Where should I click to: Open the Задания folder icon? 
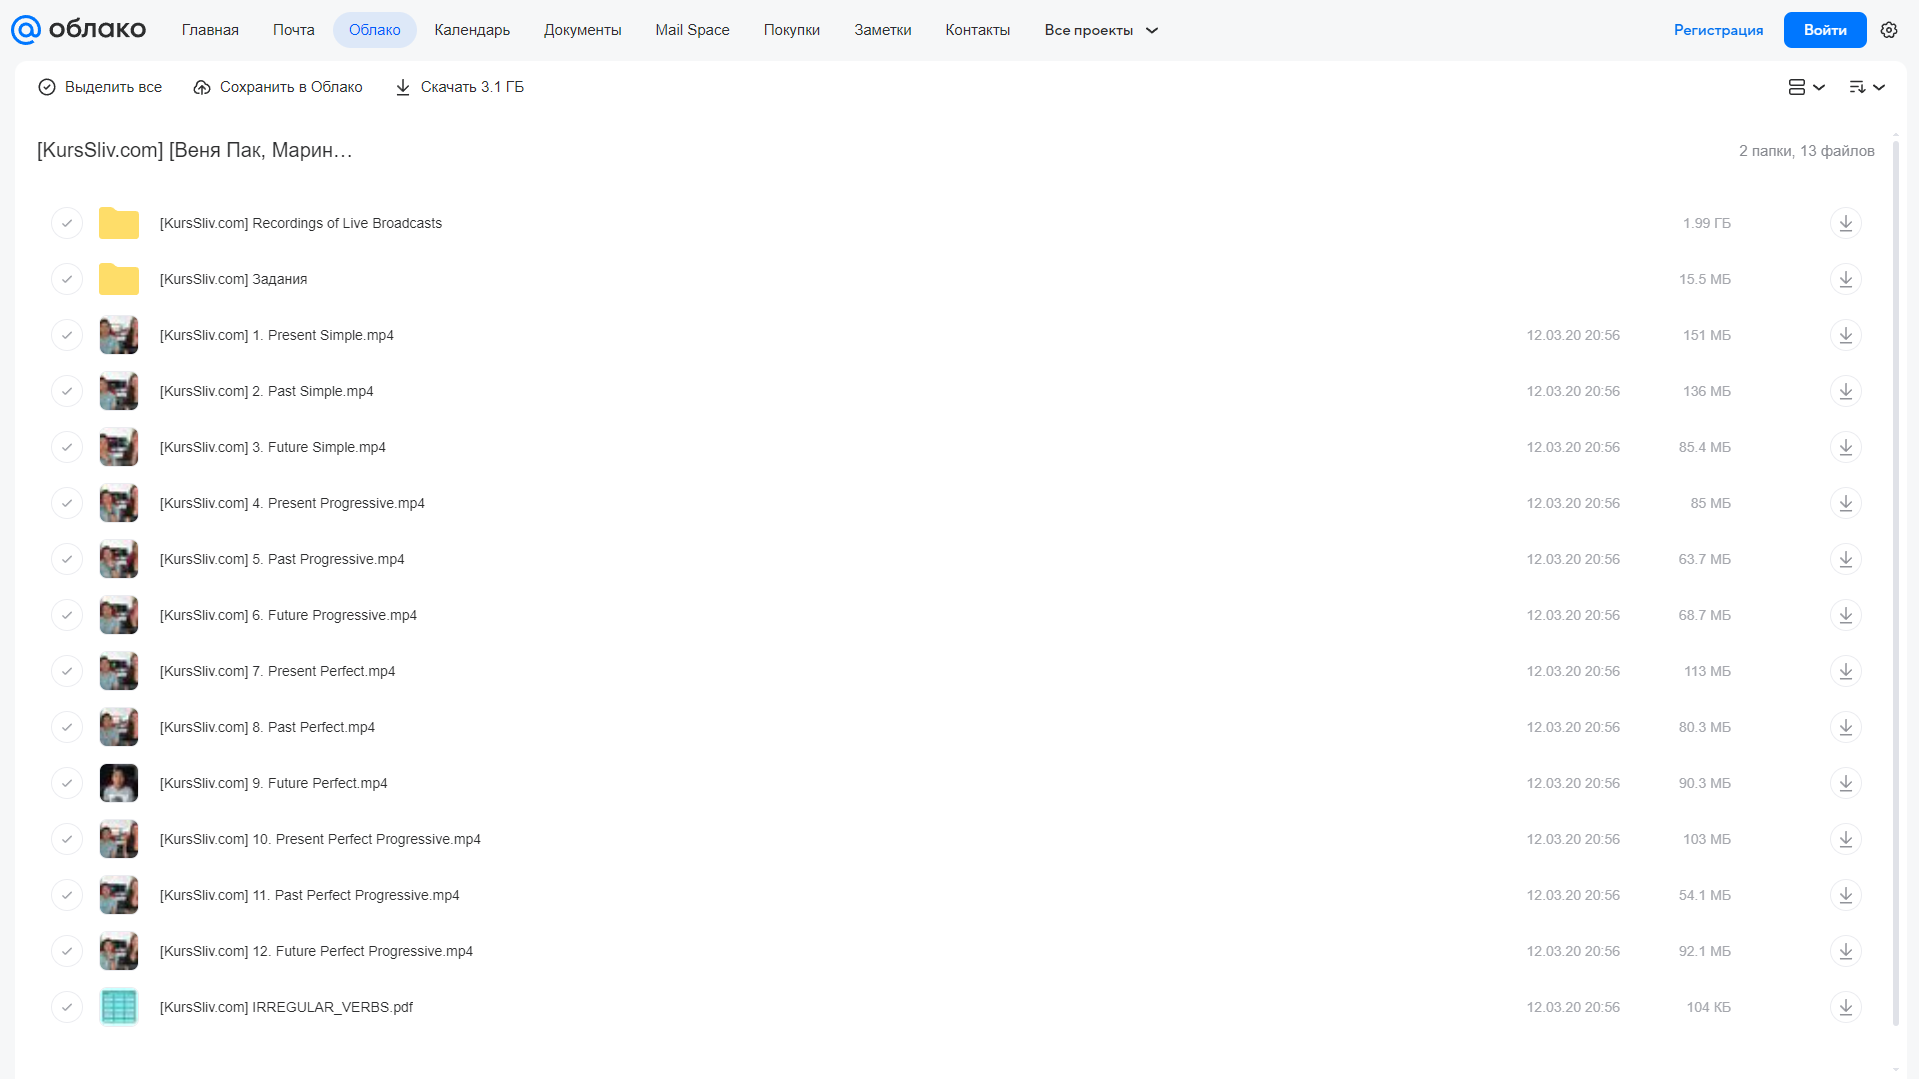pyautogui.click(x=119, y=279)
